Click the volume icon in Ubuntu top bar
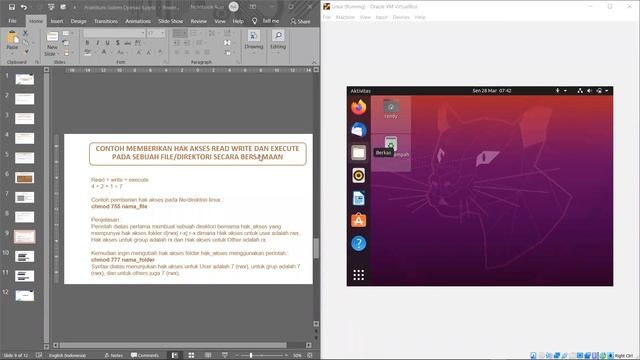 589,91
